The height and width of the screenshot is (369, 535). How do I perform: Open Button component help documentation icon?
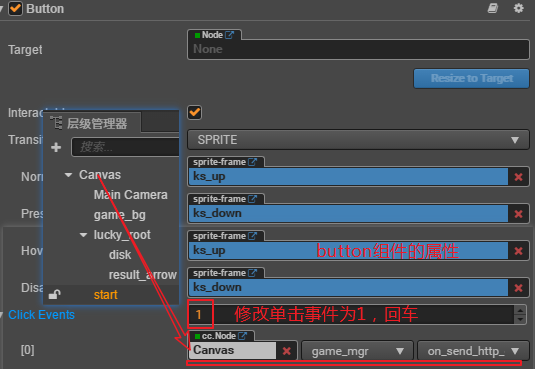tap(493, 8)
